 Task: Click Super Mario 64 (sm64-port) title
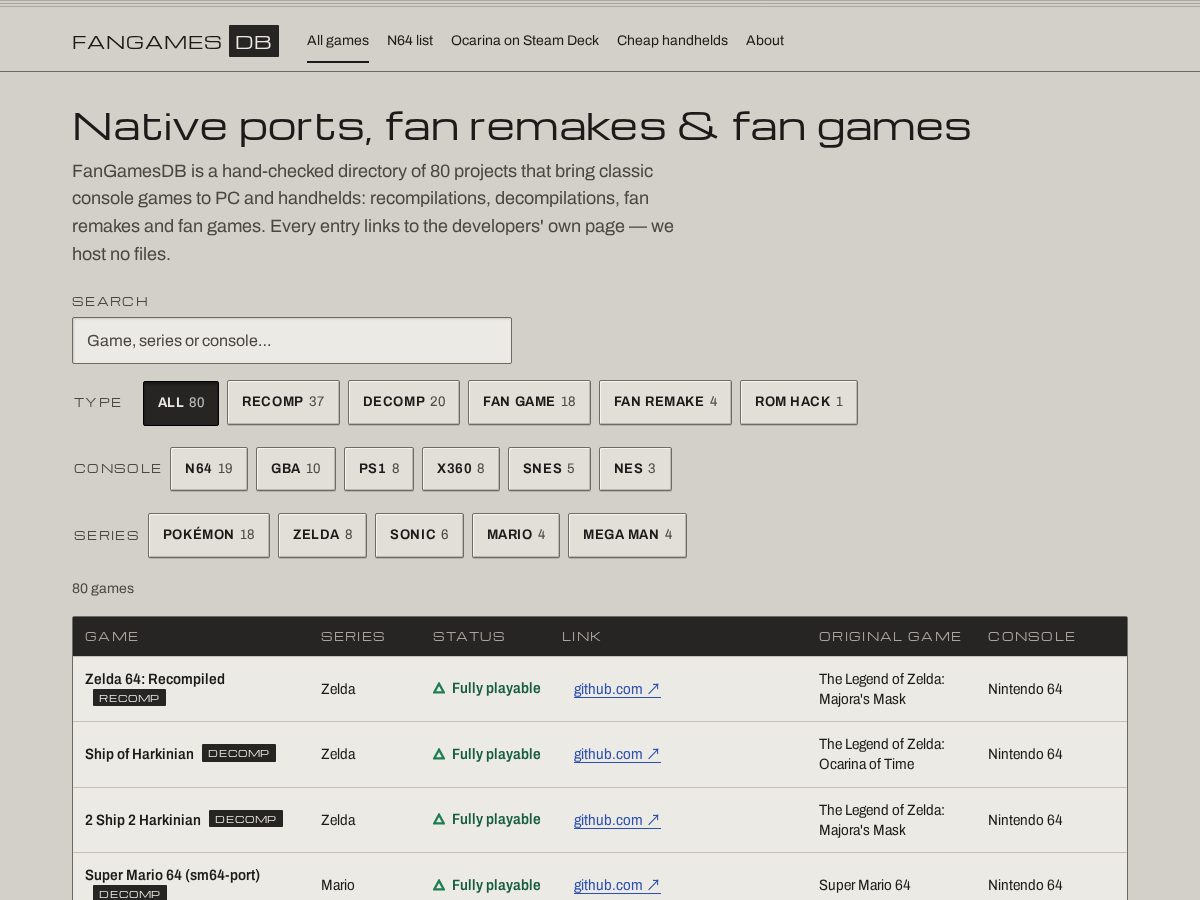pos(172,875)
